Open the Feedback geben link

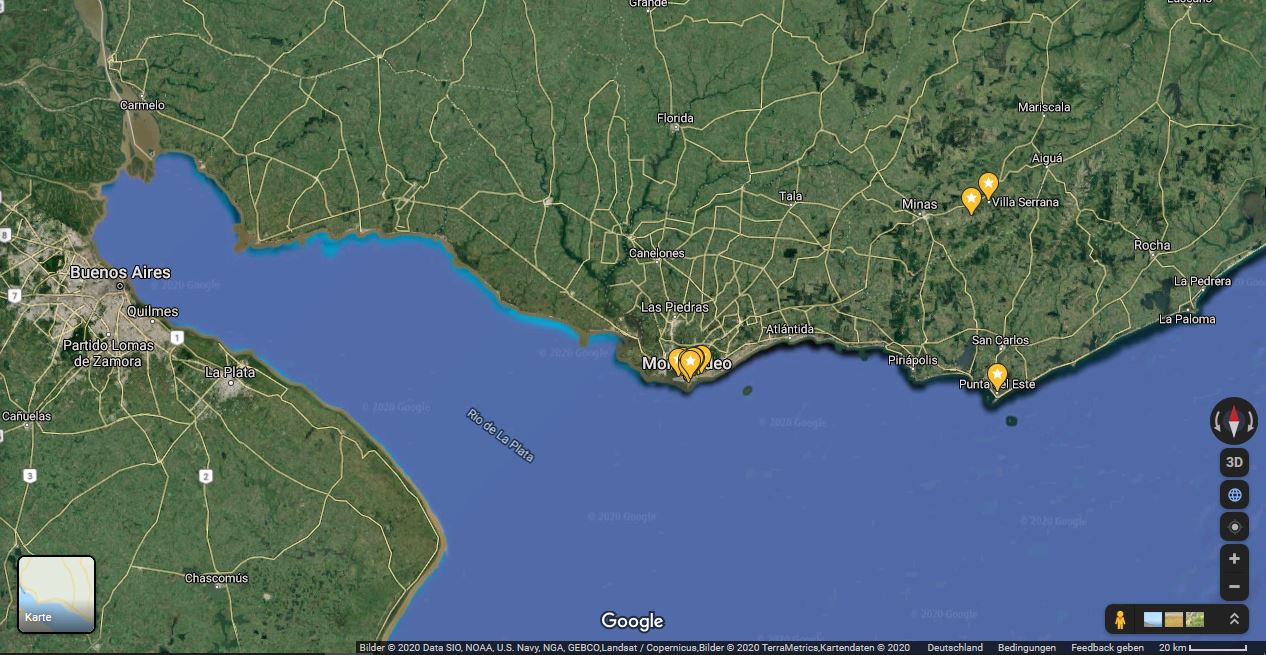point(1107,648)
